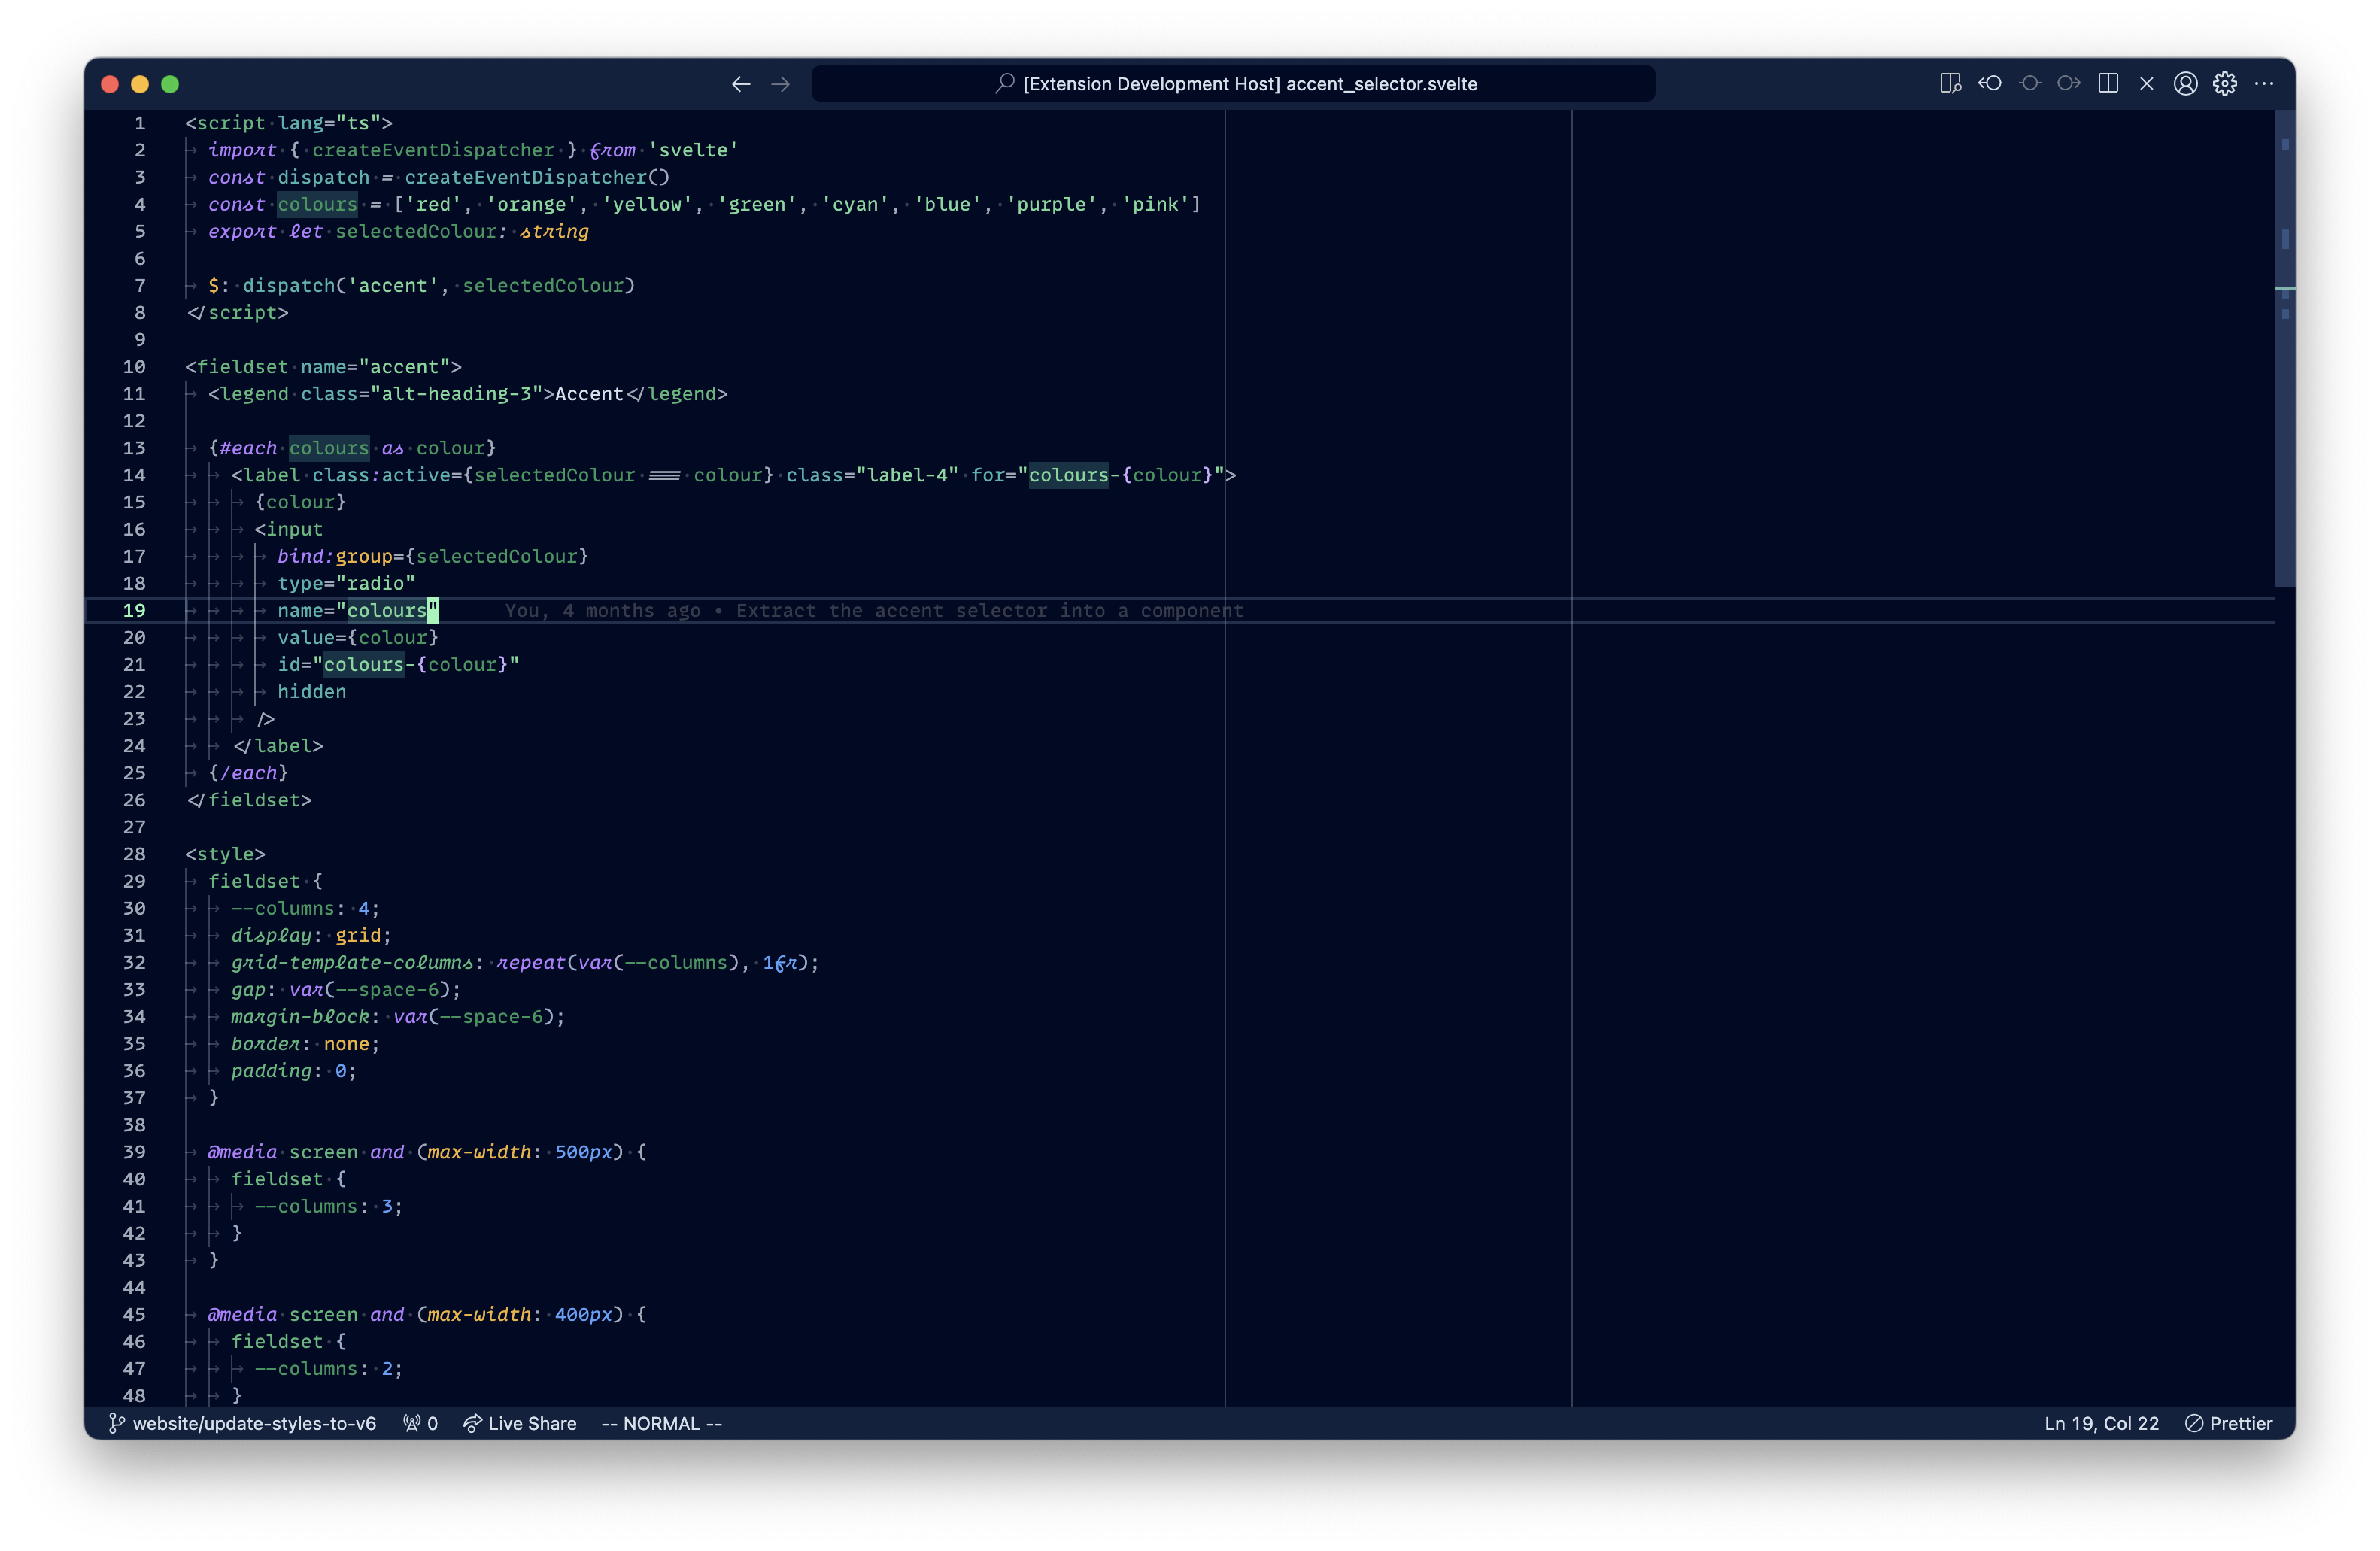Screen dimensions: 2380x1551
Task: Click the branch name website/update-styles-to-v6
Action: click(254, 1423)
